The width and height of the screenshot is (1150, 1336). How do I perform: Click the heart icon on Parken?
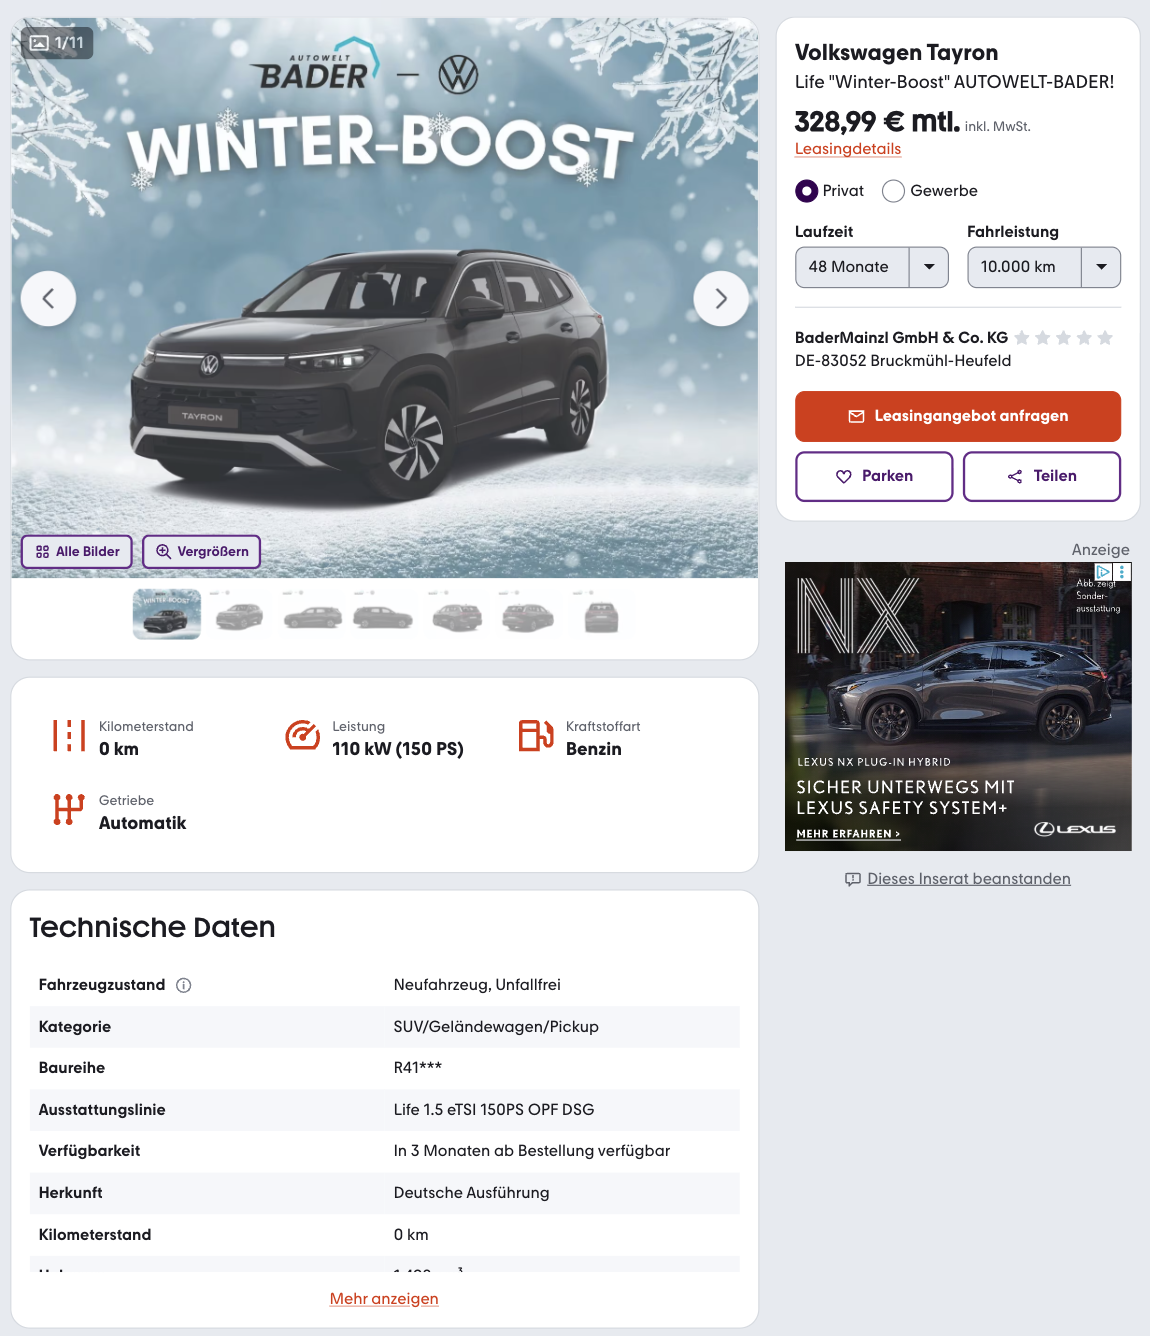[x=843, y=477]
